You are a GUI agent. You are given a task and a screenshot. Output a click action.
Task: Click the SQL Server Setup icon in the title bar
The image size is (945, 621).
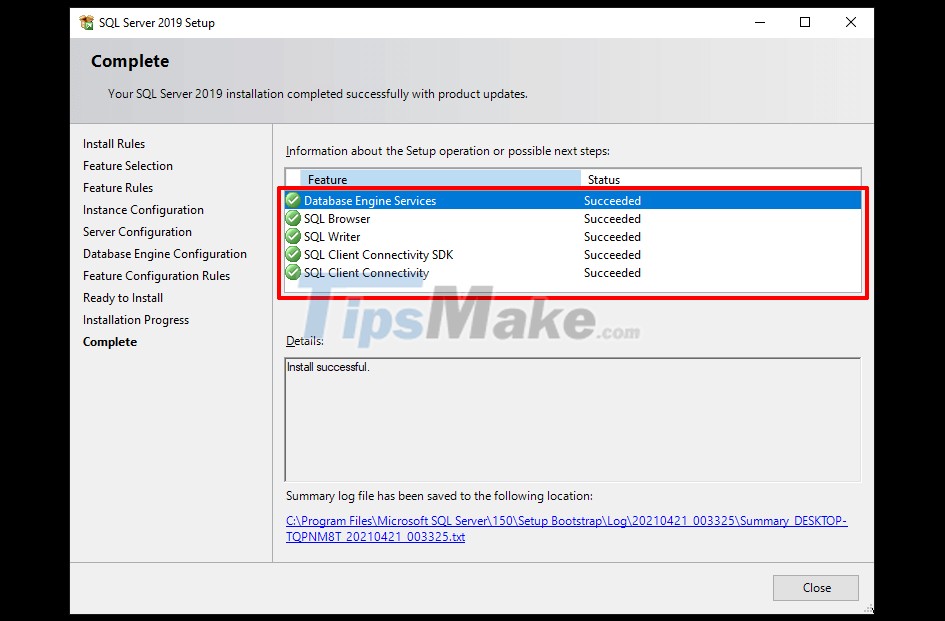pos(87,22)
